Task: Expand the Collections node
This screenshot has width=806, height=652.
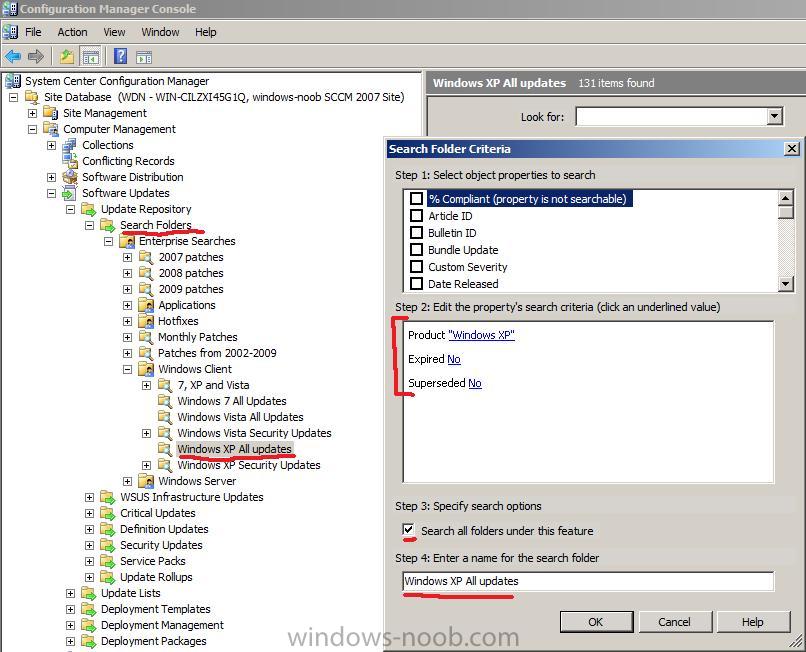Action: 51,146
